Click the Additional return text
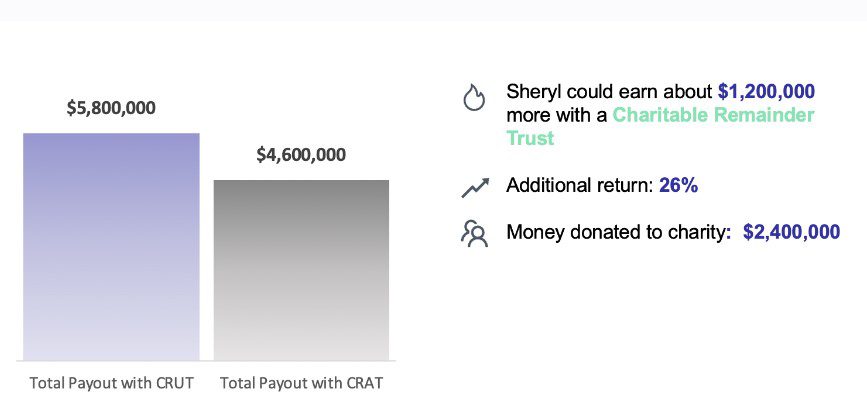 (x=580, y=186)
